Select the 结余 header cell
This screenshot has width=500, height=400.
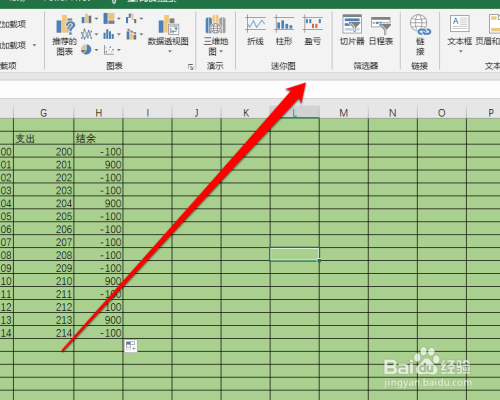pos(98,138)
